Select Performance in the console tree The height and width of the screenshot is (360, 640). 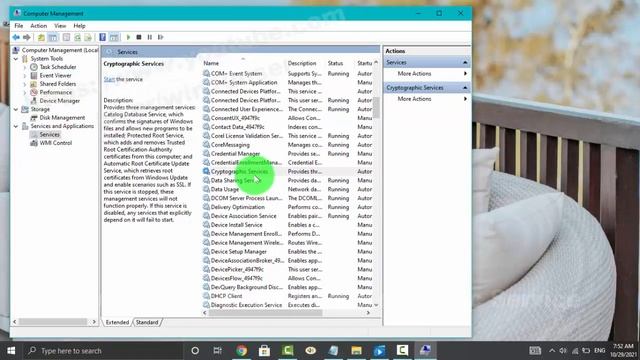tap(56, 92)
